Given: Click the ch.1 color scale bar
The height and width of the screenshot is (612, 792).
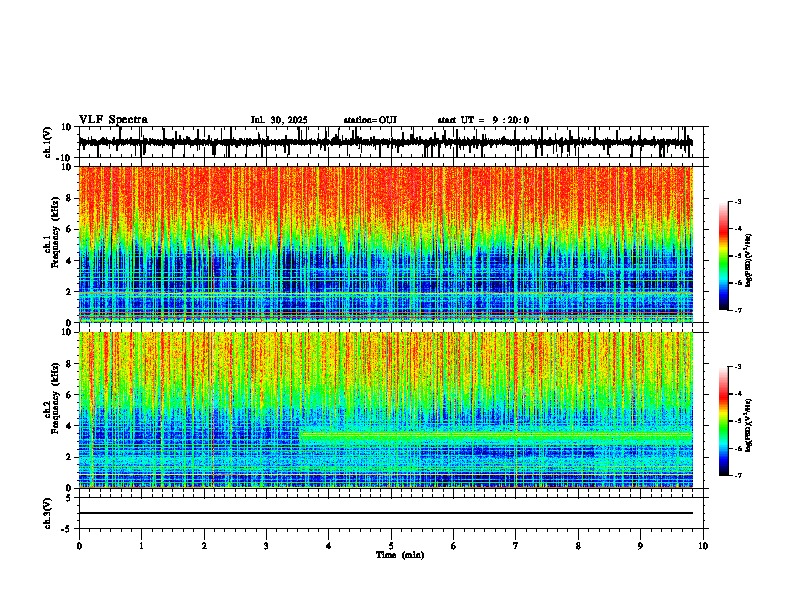Looking at the screenshot, I should (723, 256).
